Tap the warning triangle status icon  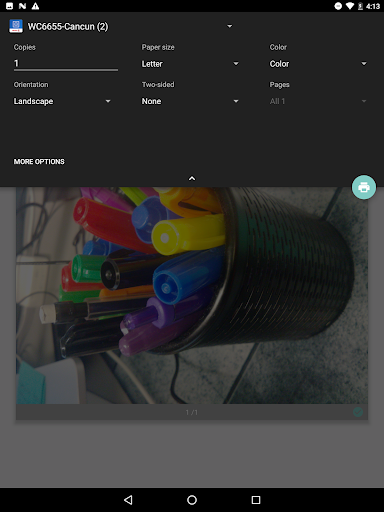tap(35, 6)
